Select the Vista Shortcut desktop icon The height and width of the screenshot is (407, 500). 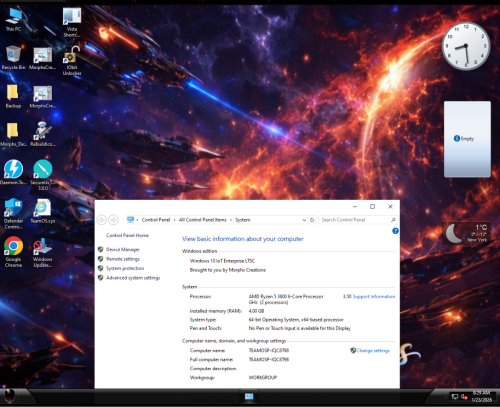pyautogui.click(x=72, y=22)
